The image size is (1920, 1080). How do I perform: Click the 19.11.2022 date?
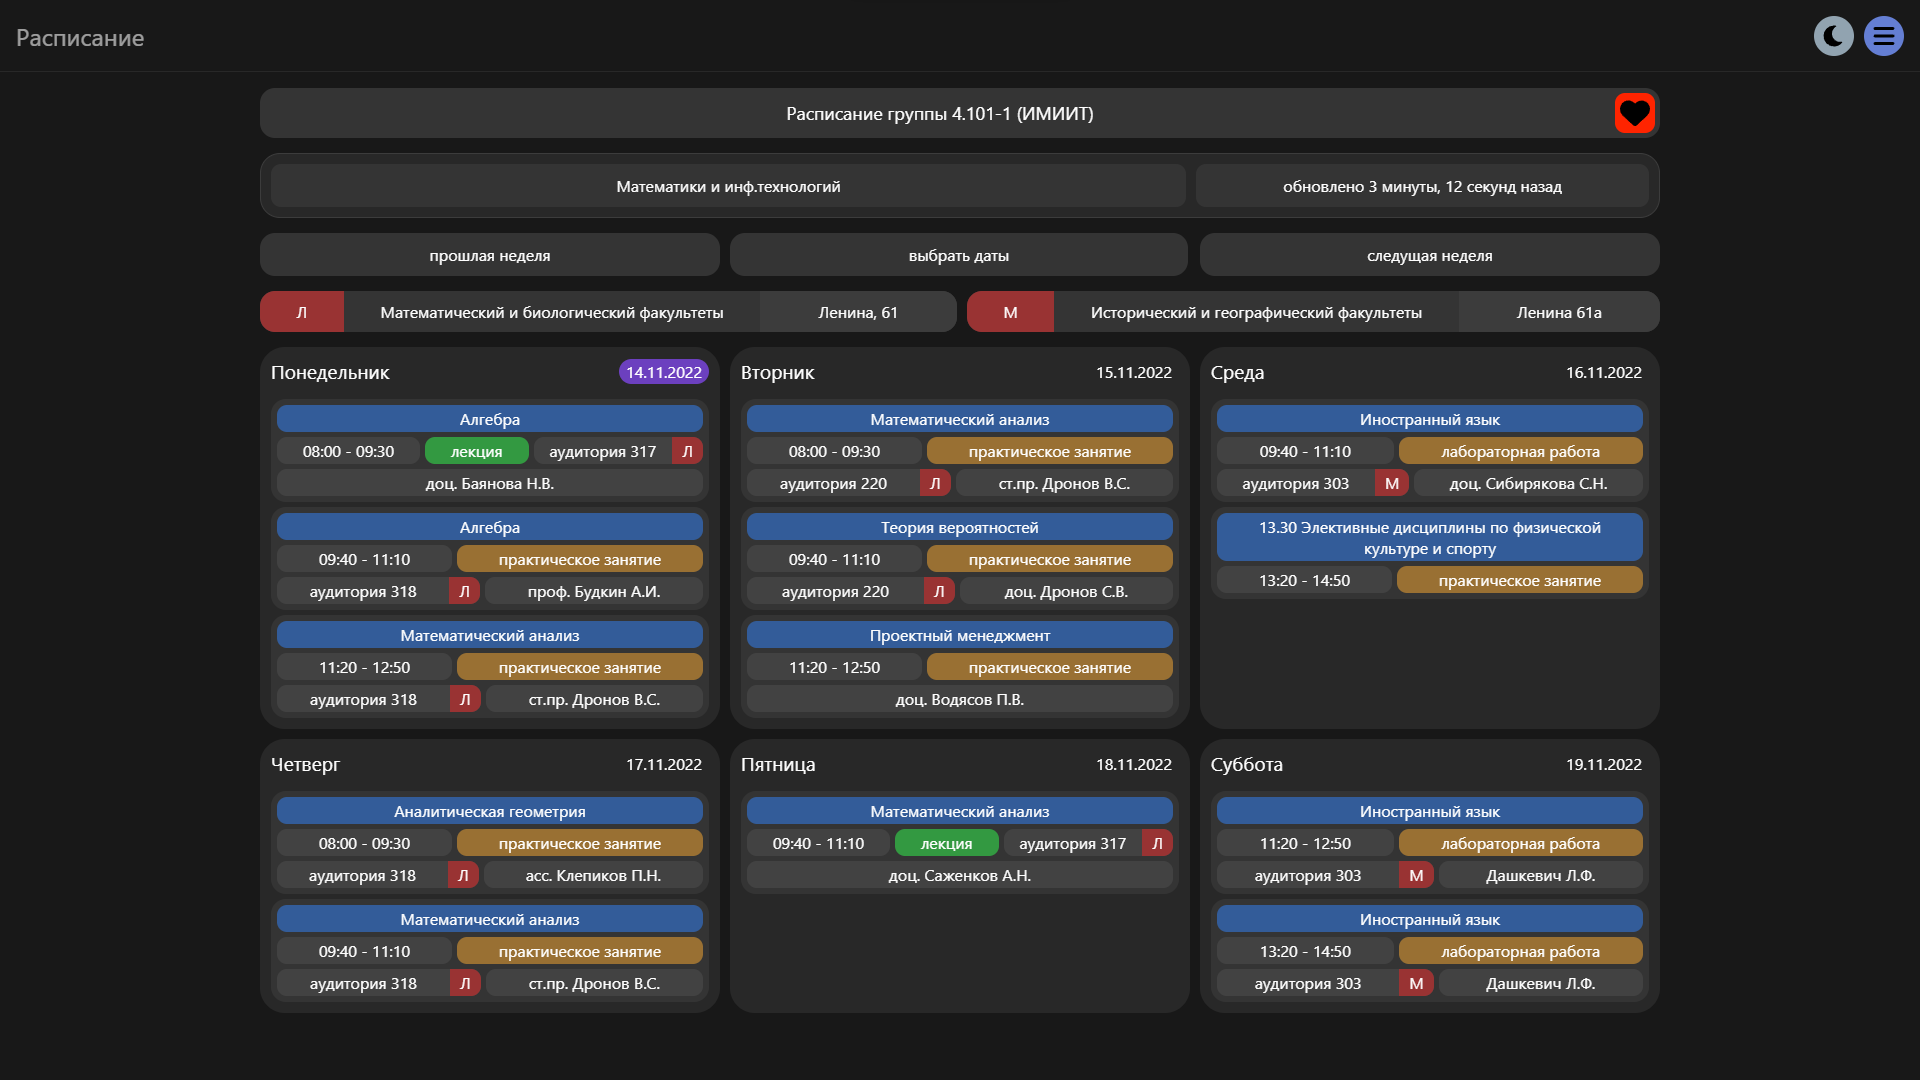[x=1604, y=764]
